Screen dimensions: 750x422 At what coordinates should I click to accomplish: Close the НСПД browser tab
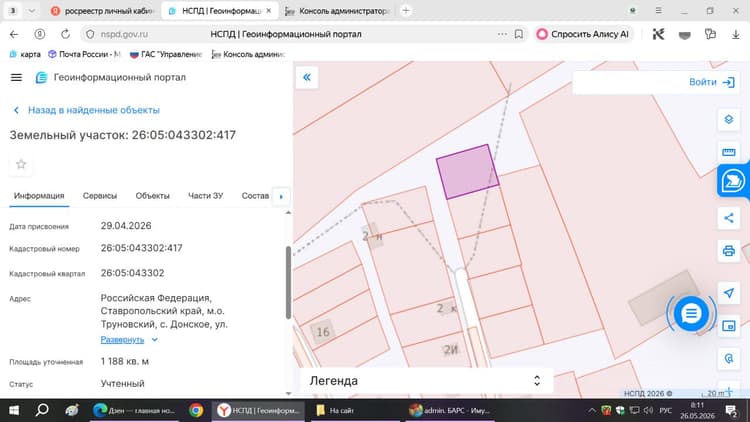269,11
